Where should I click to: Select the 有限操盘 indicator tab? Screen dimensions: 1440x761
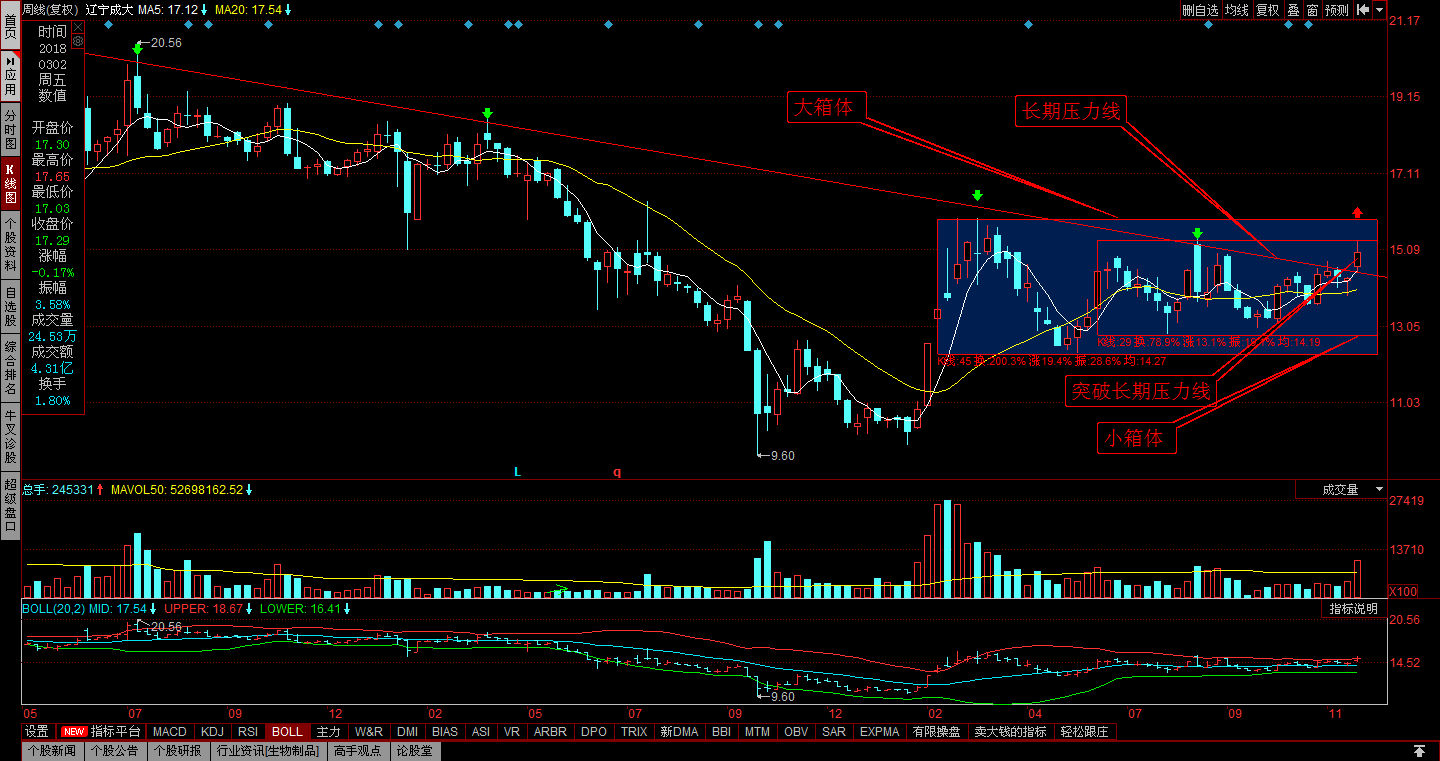[937, 732]
